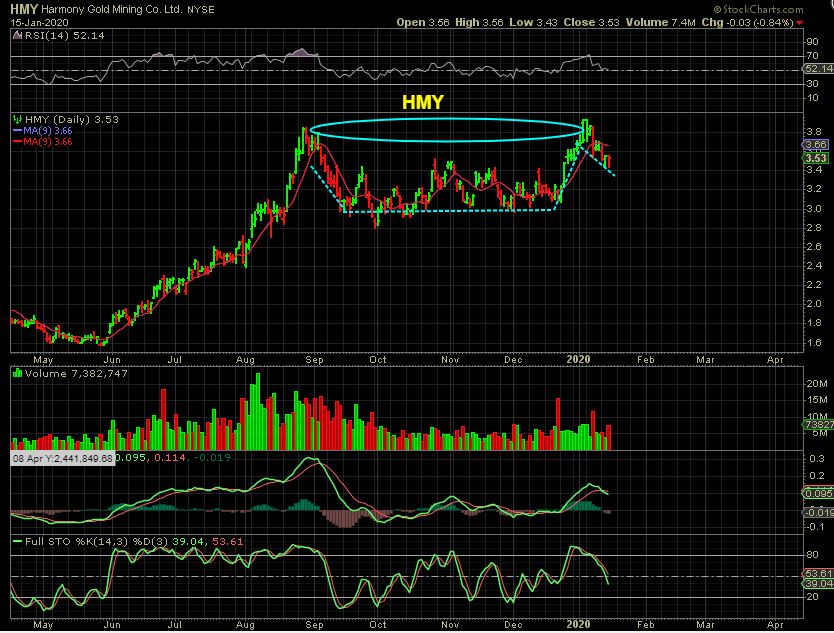
Task: Click the red down-arrow change indicator
Action: click(x=799, y=23)
